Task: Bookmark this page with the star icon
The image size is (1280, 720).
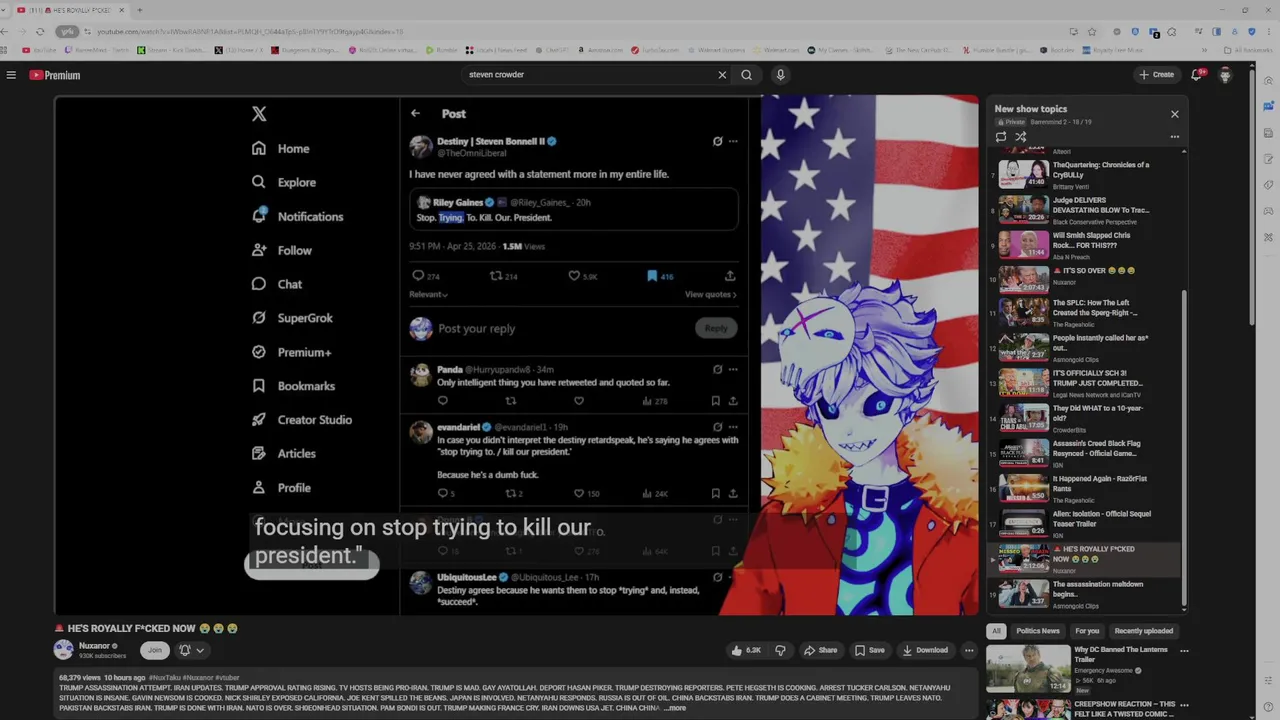Action: (1092, 32)
